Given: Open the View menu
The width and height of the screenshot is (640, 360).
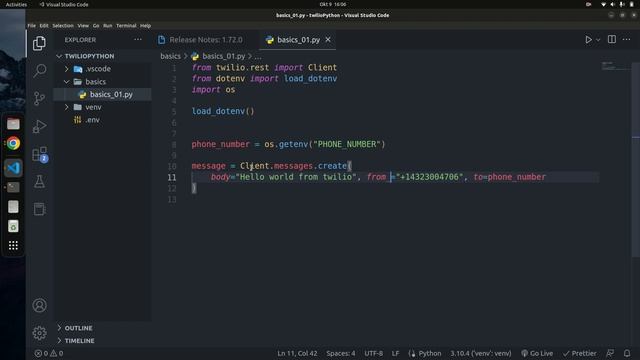Looking at the screenshot, I should (83, 25).
